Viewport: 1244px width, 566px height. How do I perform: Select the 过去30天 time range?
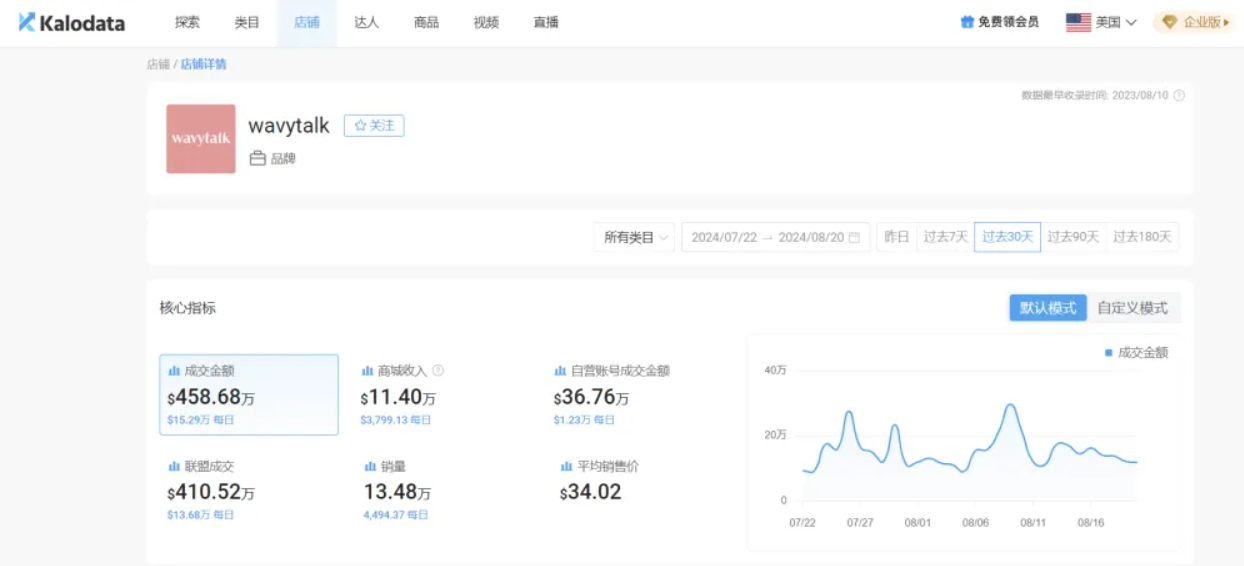tap(1007, 237)
